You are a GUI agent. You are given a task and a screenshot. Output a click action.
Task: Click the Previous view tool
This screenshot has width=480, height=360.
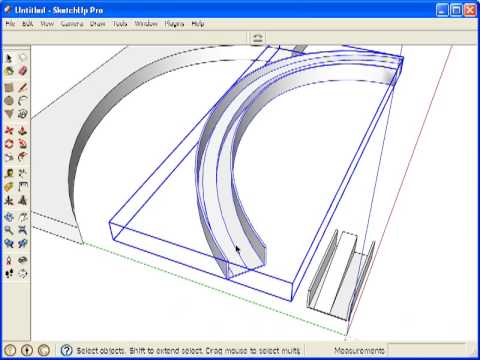9,244
